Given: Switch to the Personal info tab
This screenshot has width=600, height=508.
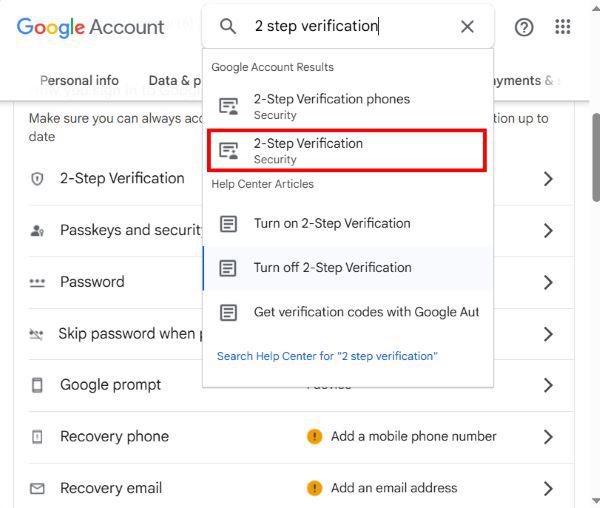Looking at the screenshot, I should coord(79,81).
